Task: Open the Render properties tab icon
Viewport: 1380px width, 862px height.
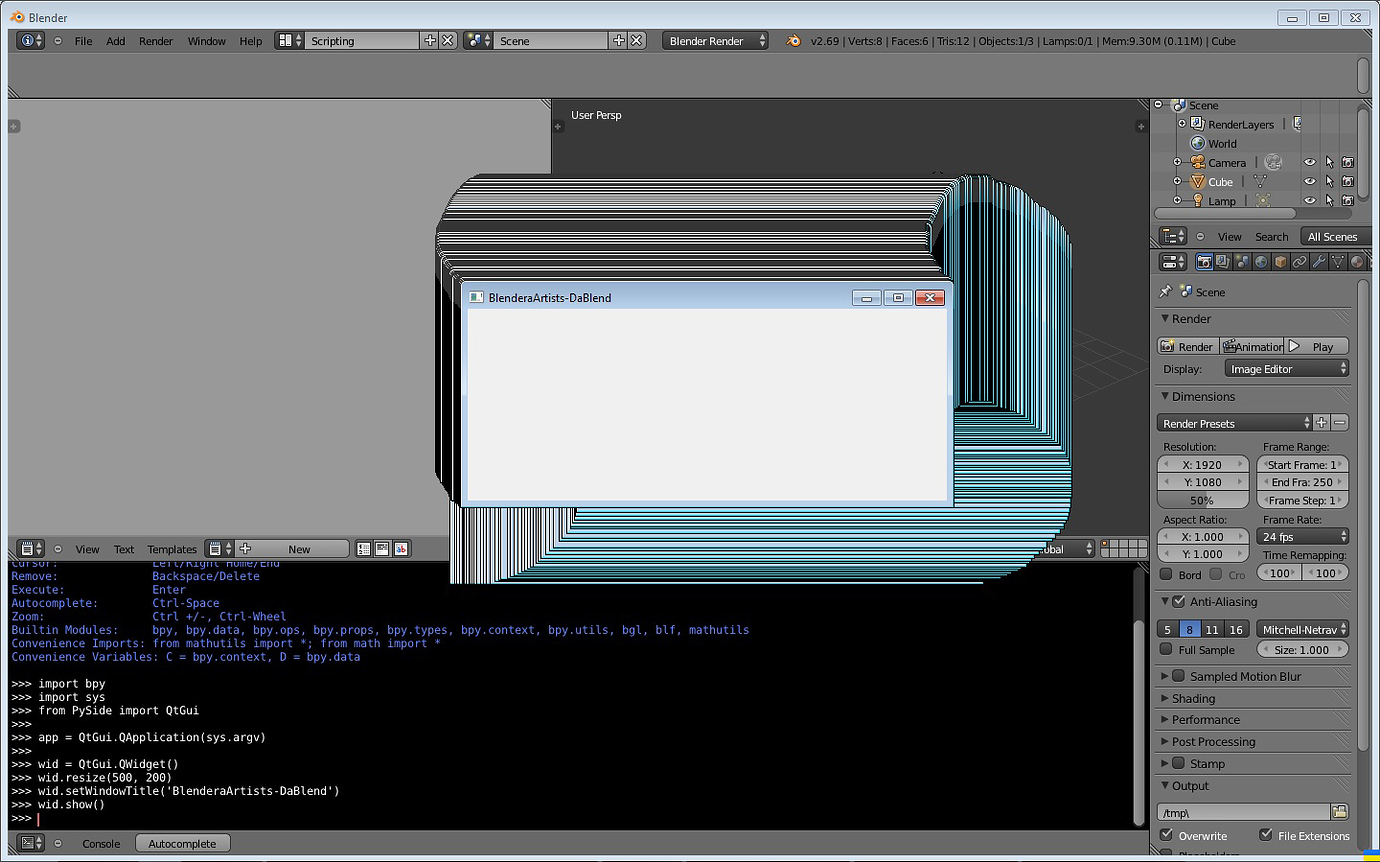Action: [1204, 262]
